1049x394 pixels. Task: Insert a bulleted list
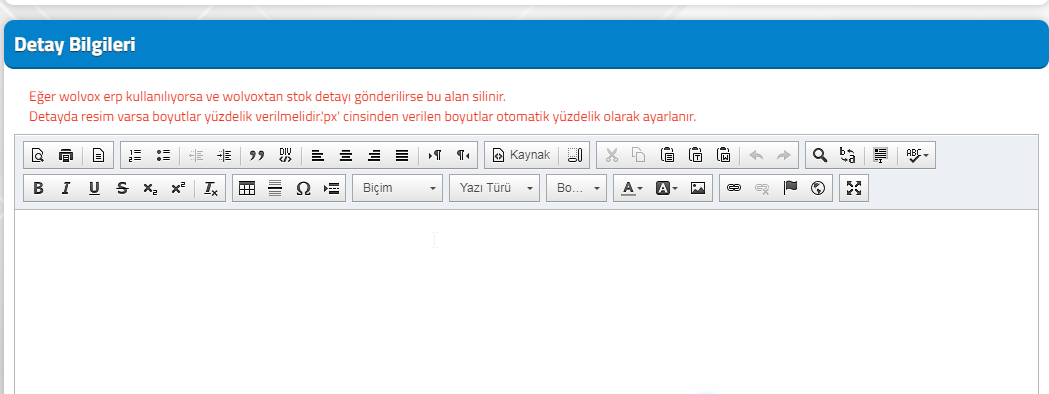click(x=163, y=155)
